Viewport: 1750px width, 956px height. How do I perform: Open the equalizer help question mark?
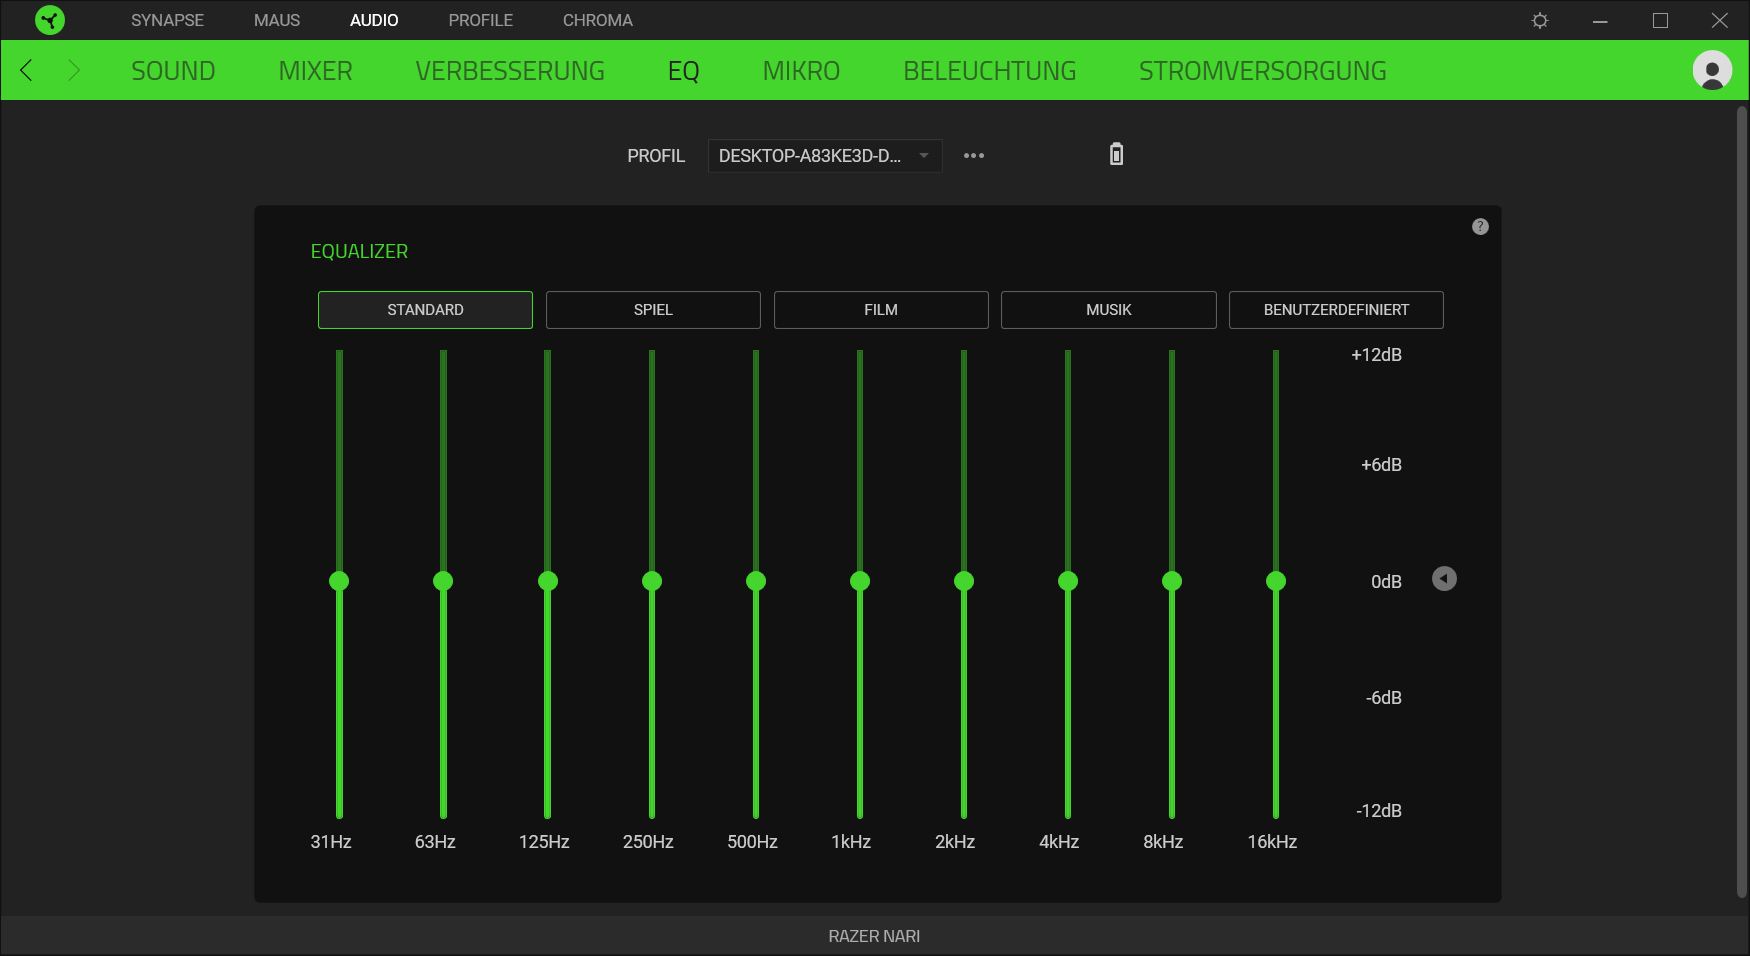[x=1480, y=227]
